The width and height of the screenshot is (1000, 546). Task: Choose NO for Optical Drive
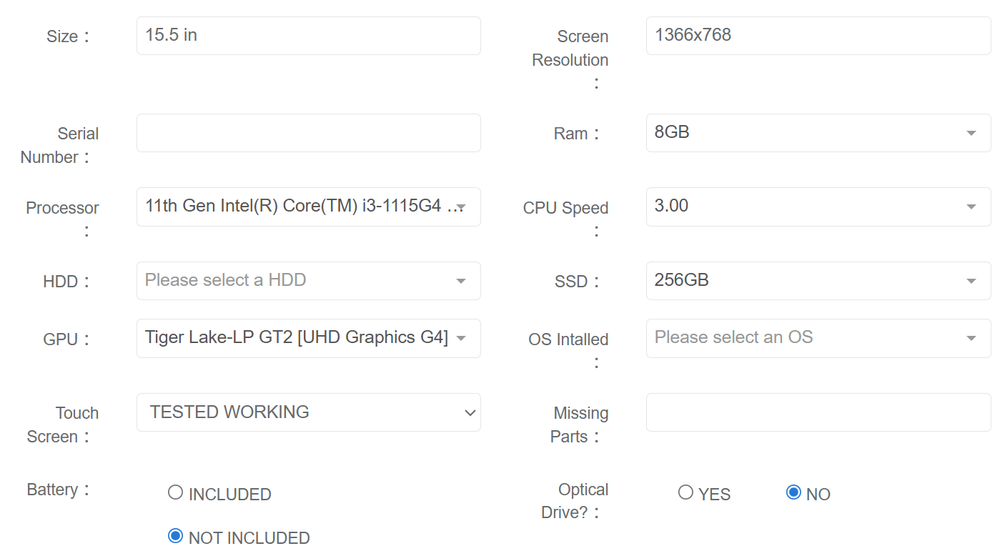pos(794,493)
